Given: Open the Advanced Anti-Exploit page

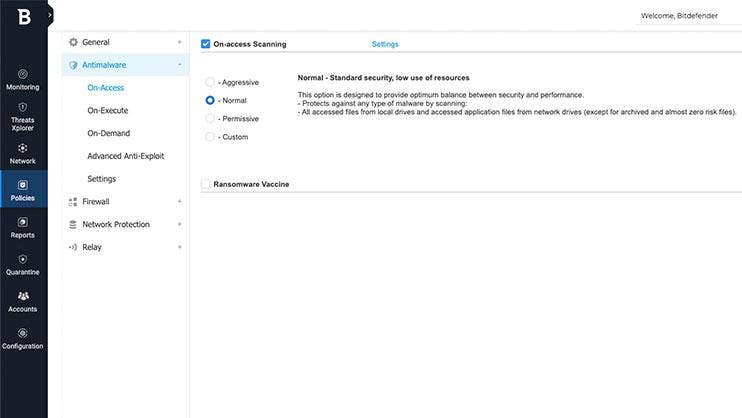Looking at the screenshot, I should pyautogui.click(x=126, y=156).
